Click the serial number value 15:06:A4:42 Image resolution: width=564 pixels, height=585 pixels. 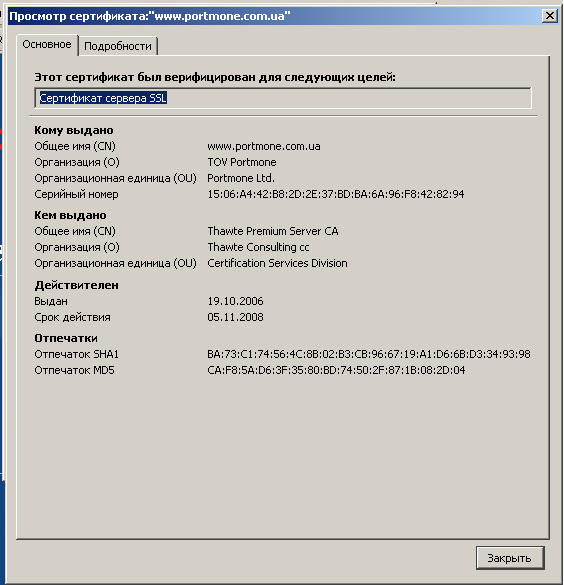[x=336, y=194]
